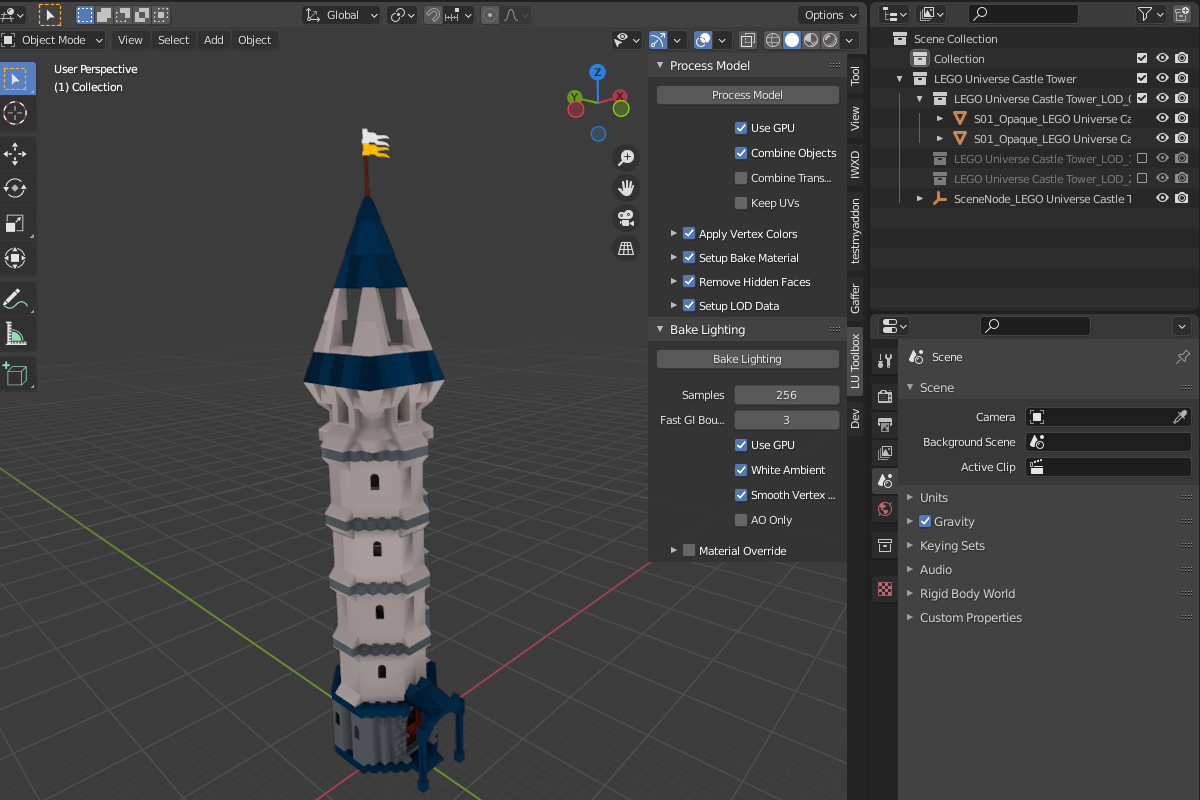Switch to rendered shading mode
Screen dimensions: 1200x800
pos(830,40)
